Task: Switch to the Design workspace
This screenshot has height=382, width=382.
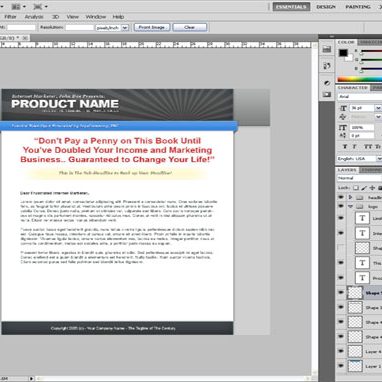Action: click(326, 7)
